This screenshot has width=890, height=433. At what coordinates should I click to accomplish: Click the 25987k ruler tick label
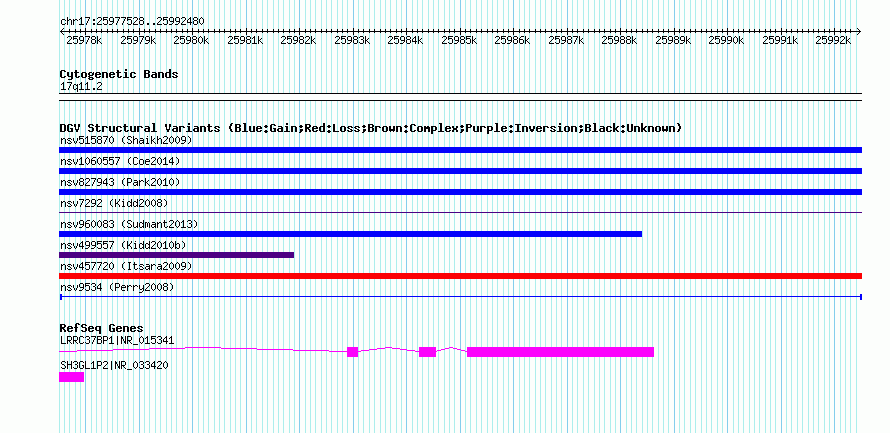click(x=566, y=40)
